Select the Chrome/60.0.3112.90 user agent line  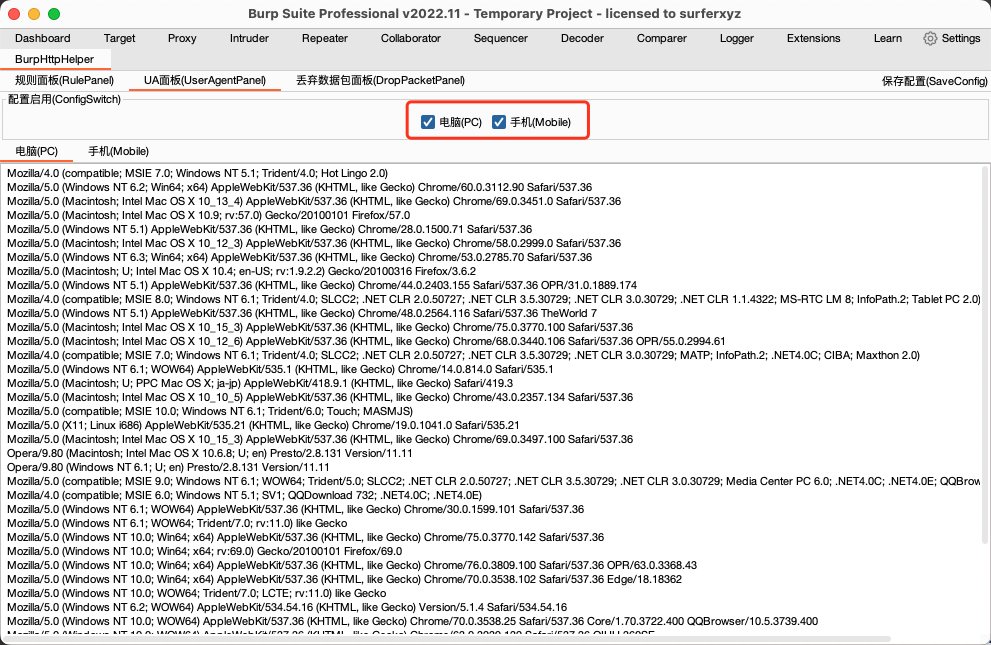pos(300,187)
